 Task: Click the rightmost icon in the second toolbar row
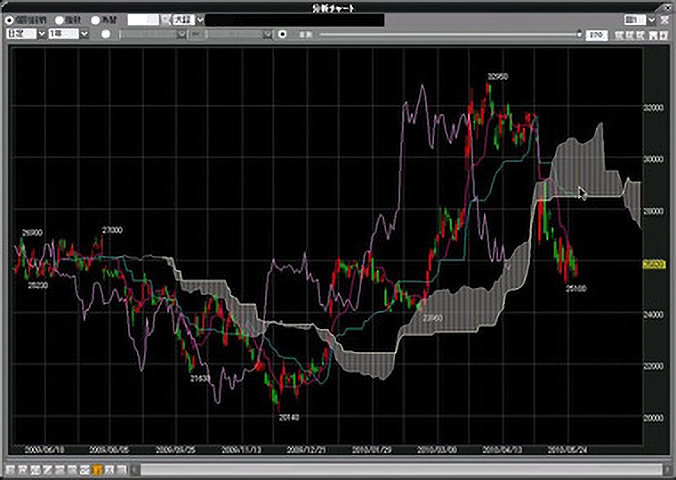point(664,34)
